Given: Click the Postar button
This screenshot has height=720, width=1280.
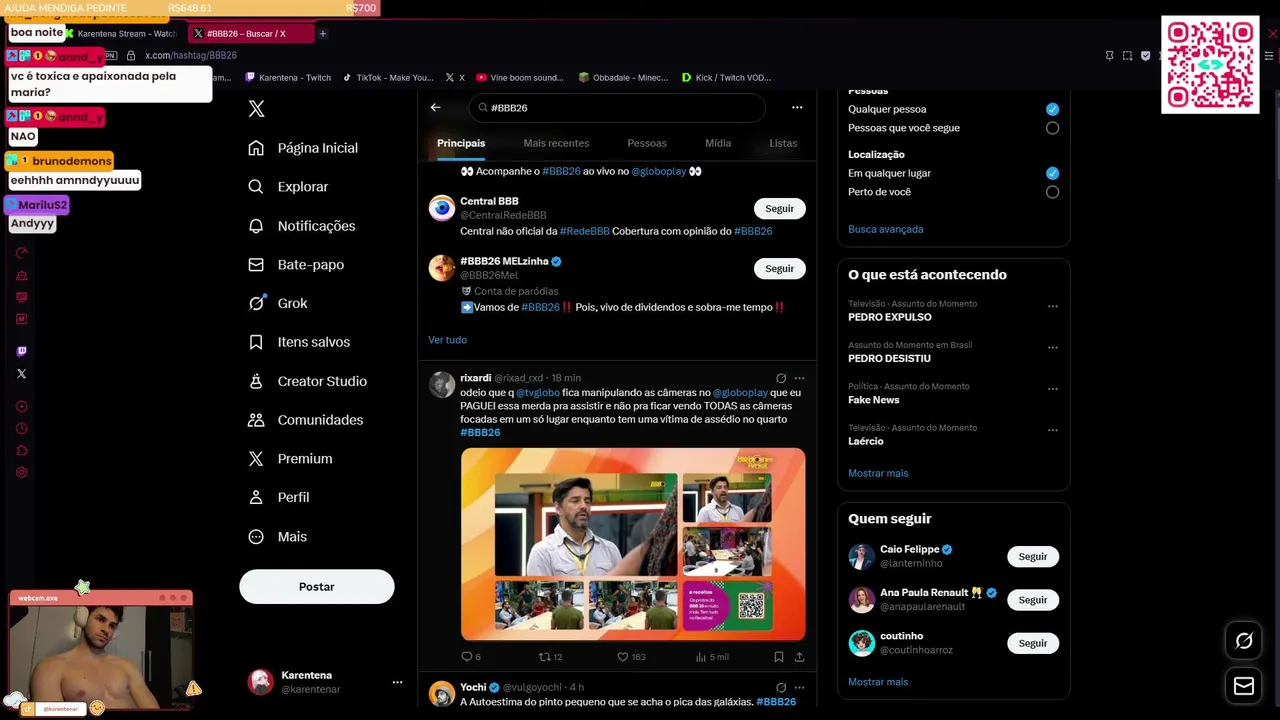Looking at the screenshot, I should 317,587.
